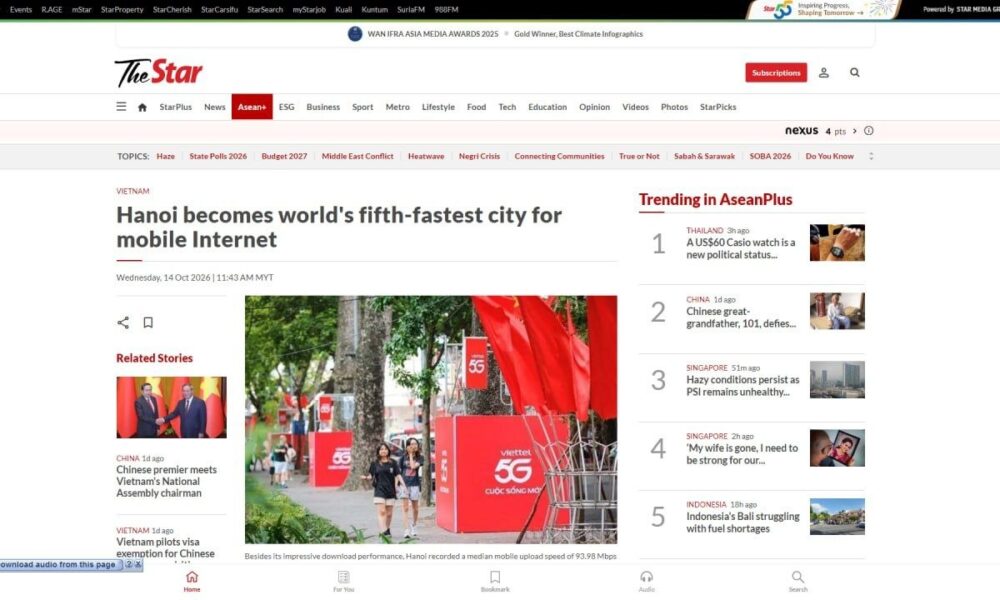Open Vietnam pilots visa exemption story
This screenshot has width=1000, height=600.
[x=165, y=548]
